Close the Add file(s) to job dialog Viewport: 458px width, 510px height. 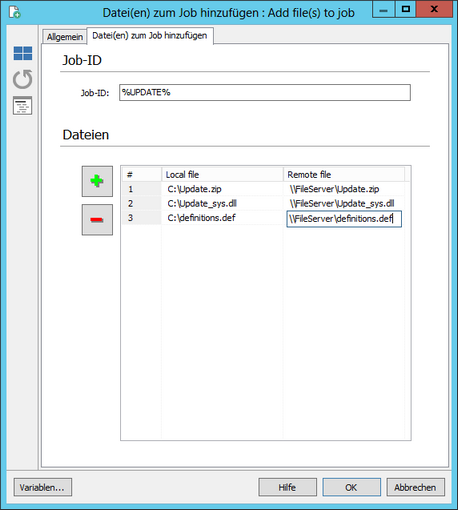(434, 9)
